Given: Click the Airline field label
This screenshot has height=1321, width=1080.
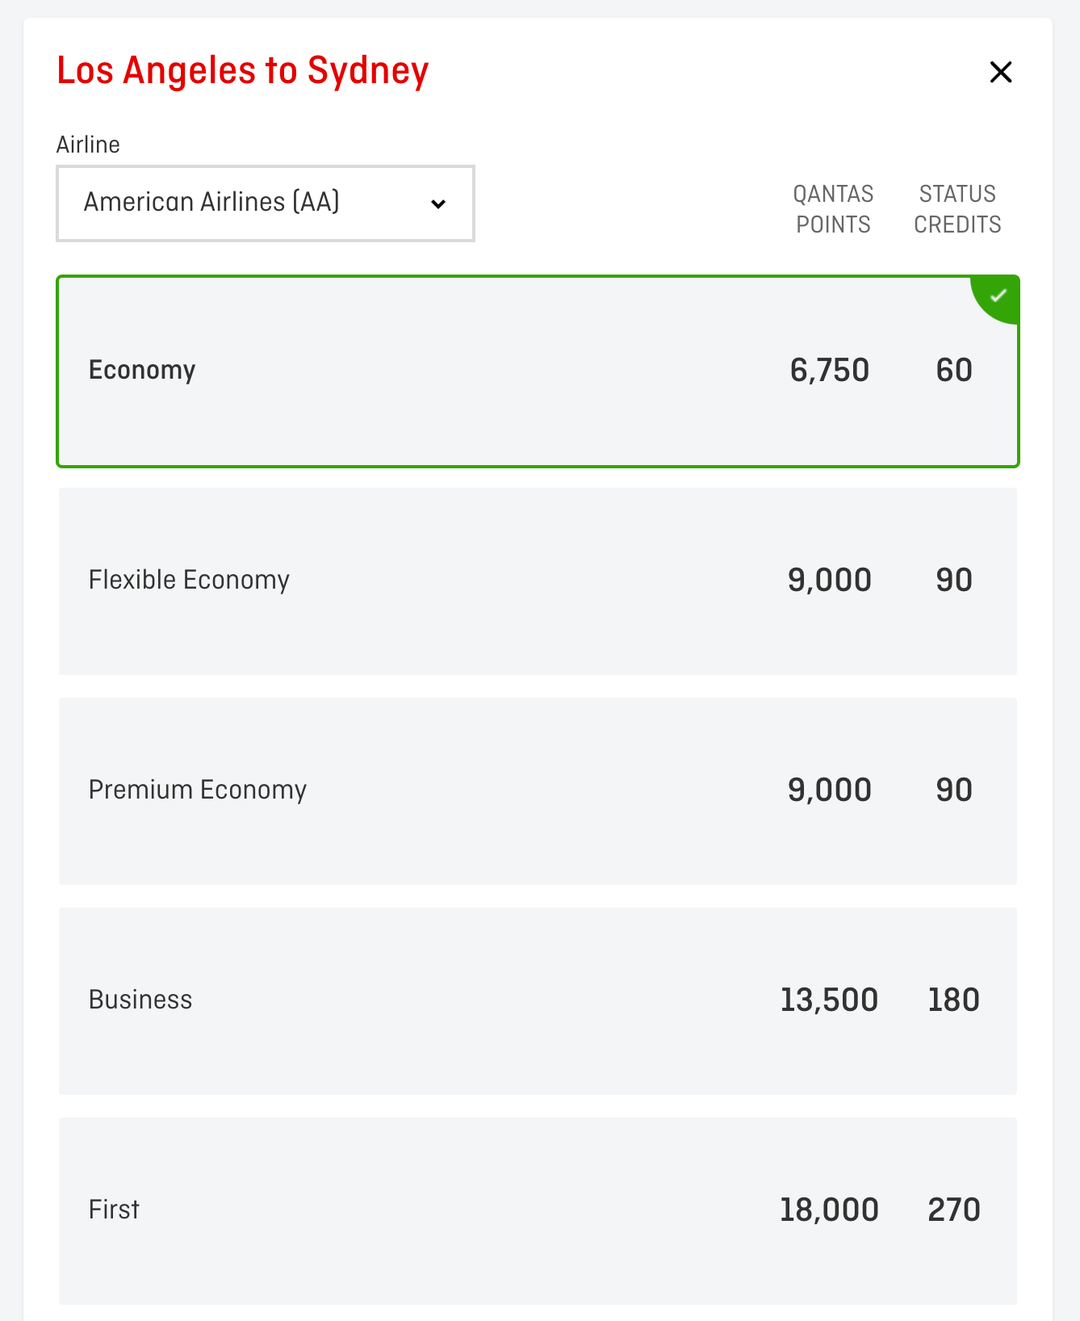Looking at the screenshot, I should [x=88, y=144].
